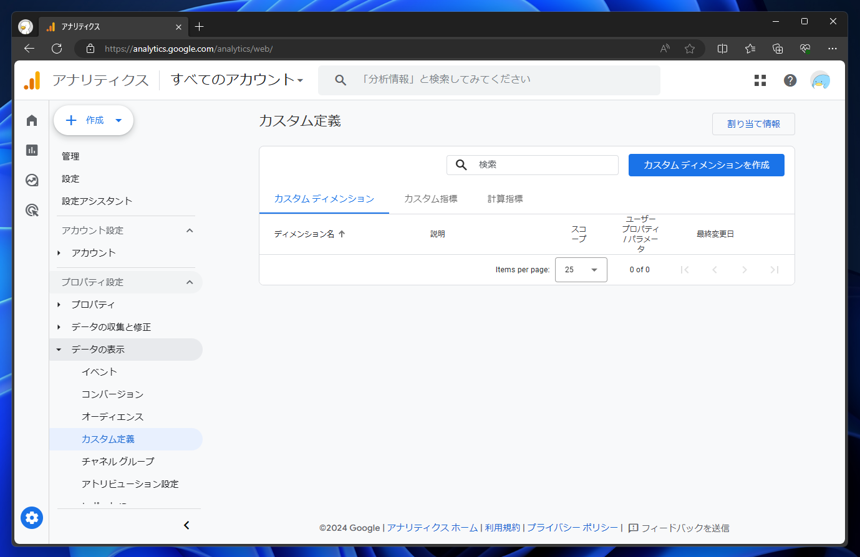Click the 割り当て情報 button
This screenshot has width=860, height=557.
click(753, 124)
